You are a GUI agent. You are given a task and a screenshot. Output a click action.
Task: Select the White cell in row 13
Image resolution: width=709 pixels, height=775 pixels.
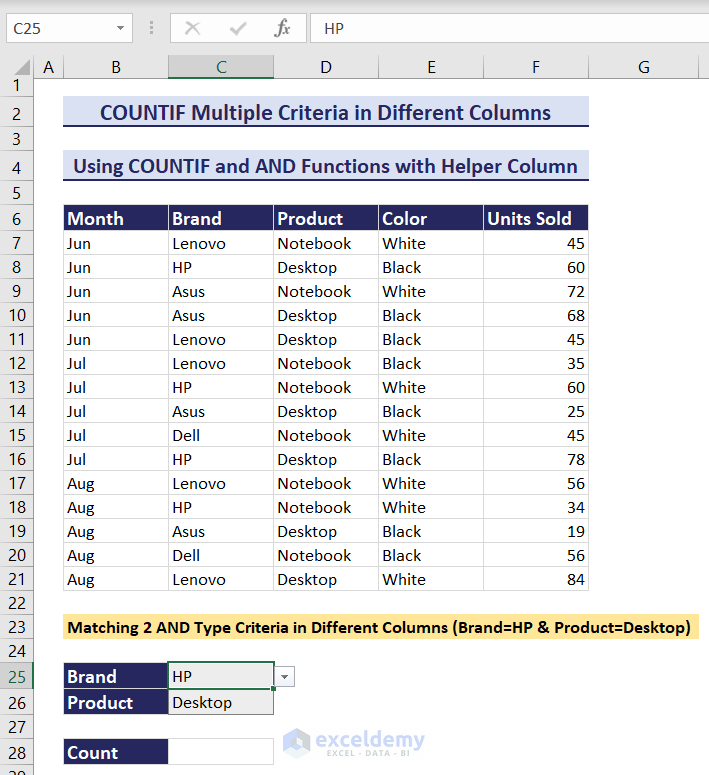(431, 388)
